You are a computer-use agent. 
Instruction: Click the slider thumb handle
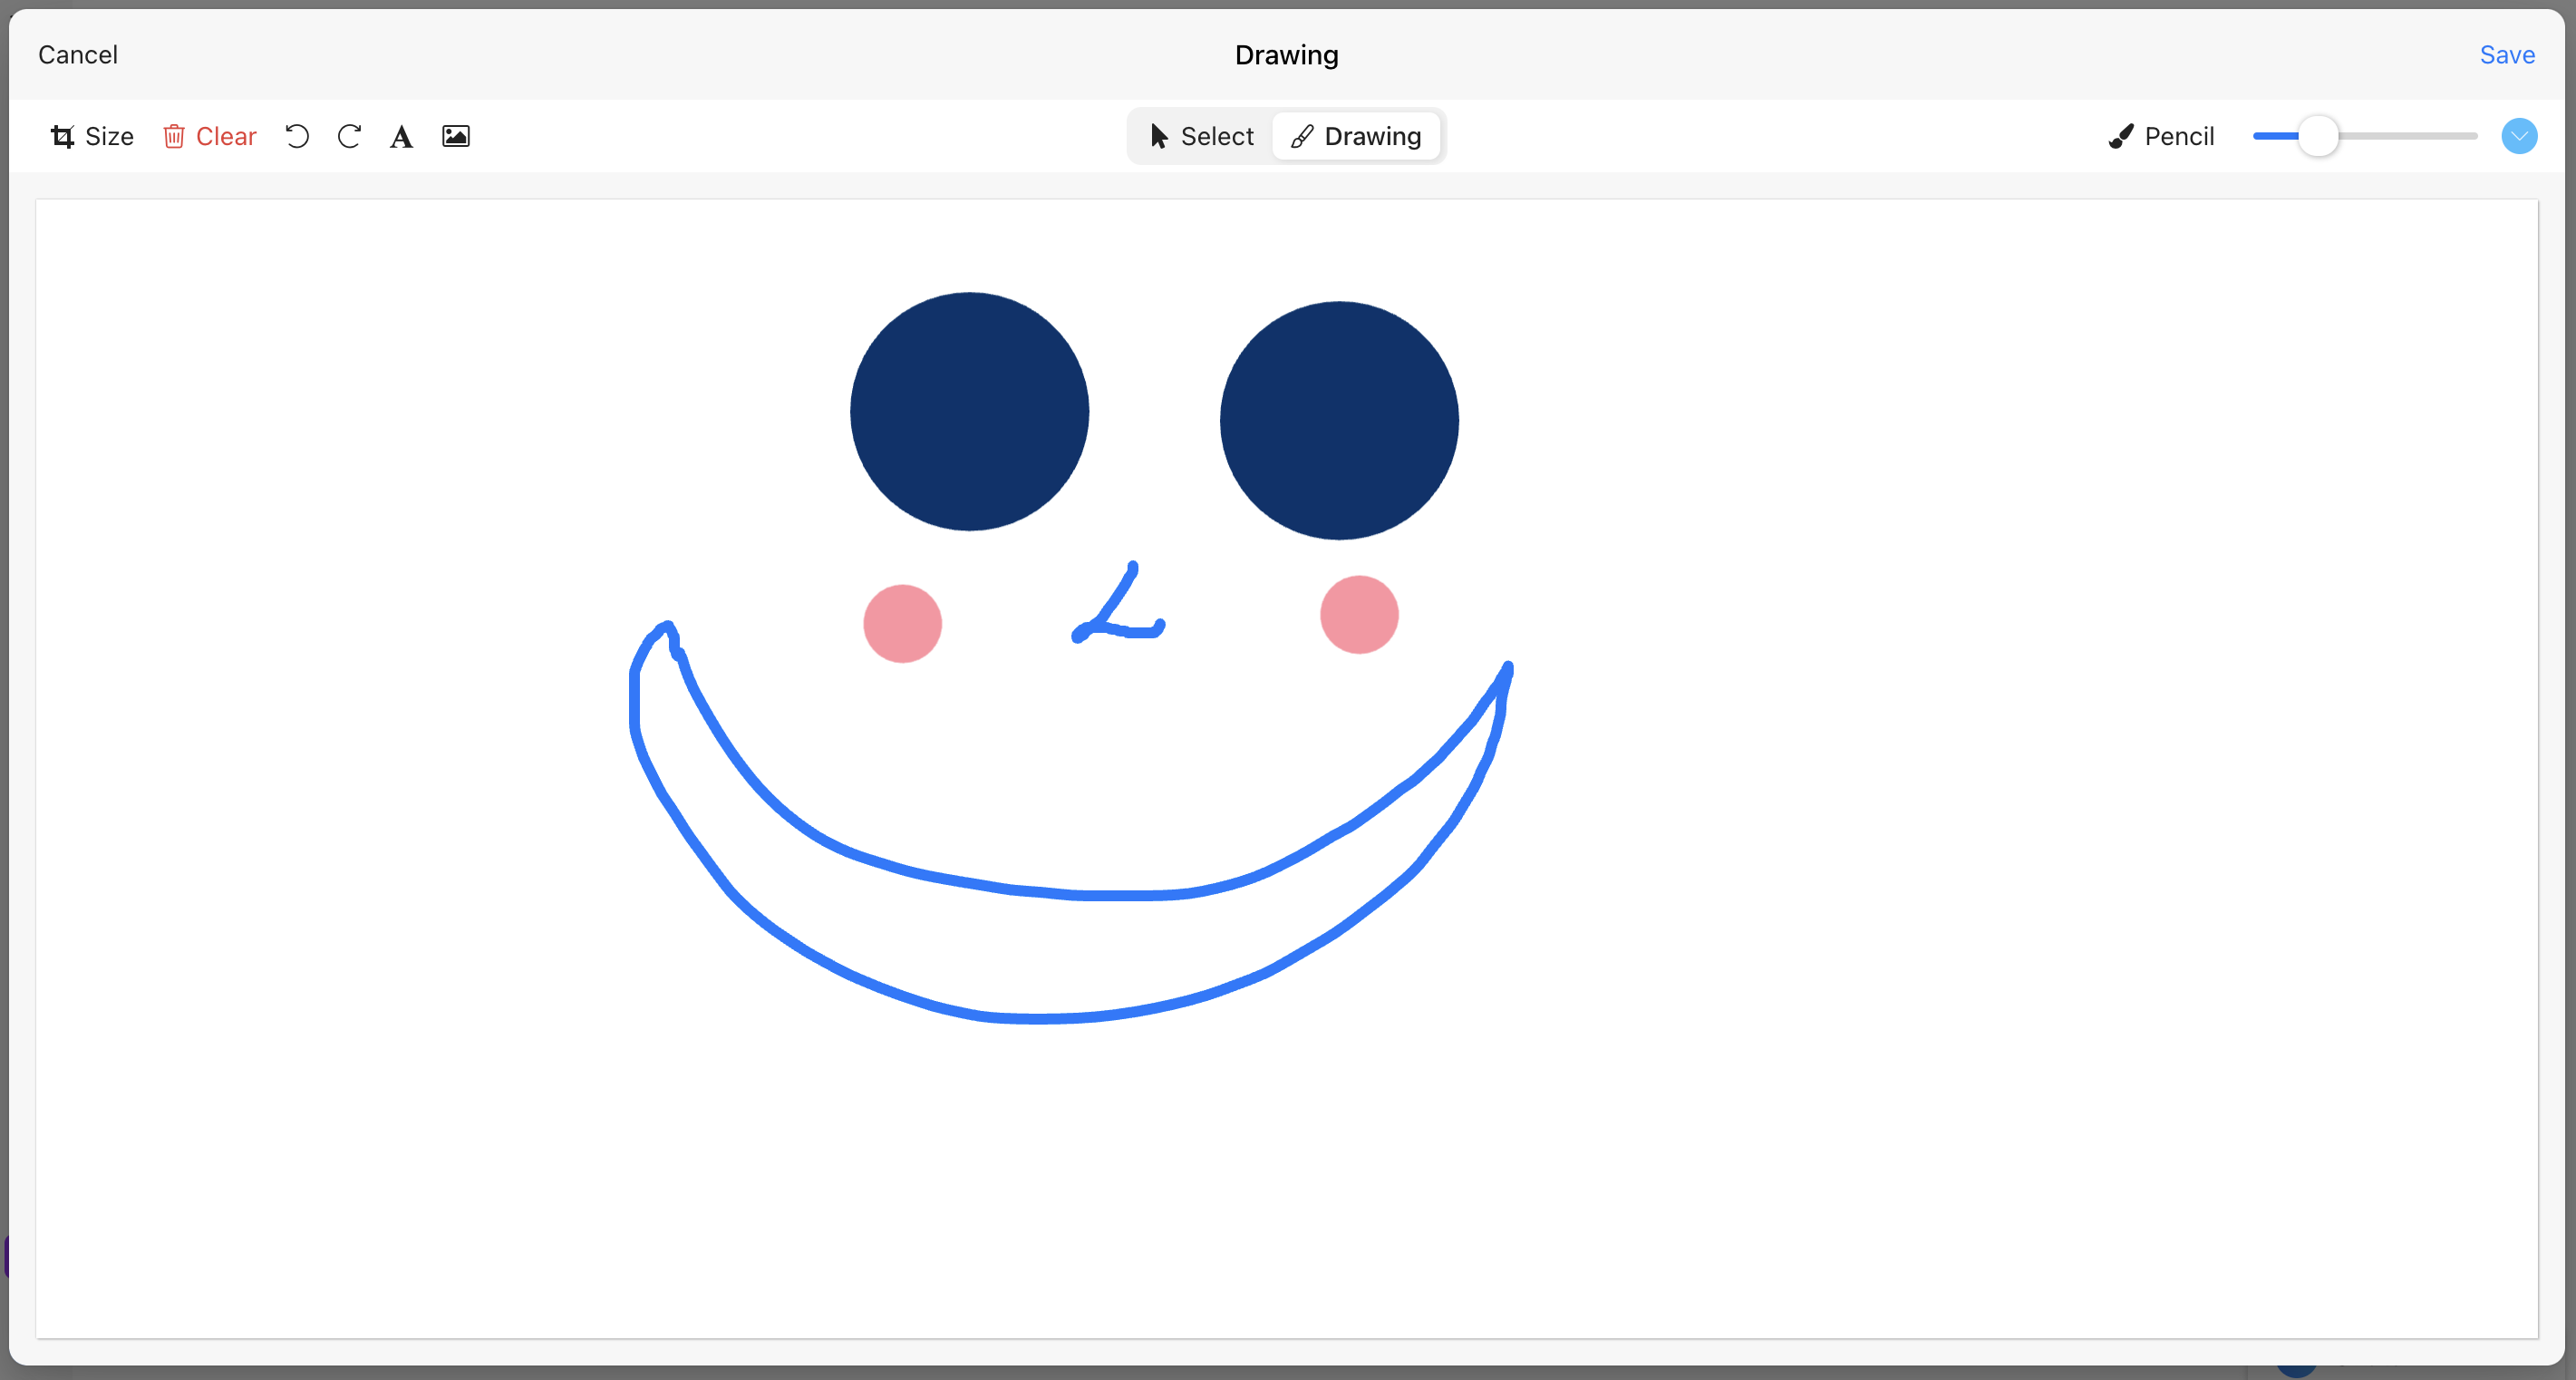pyautogui.click(x=2317, y=136)
